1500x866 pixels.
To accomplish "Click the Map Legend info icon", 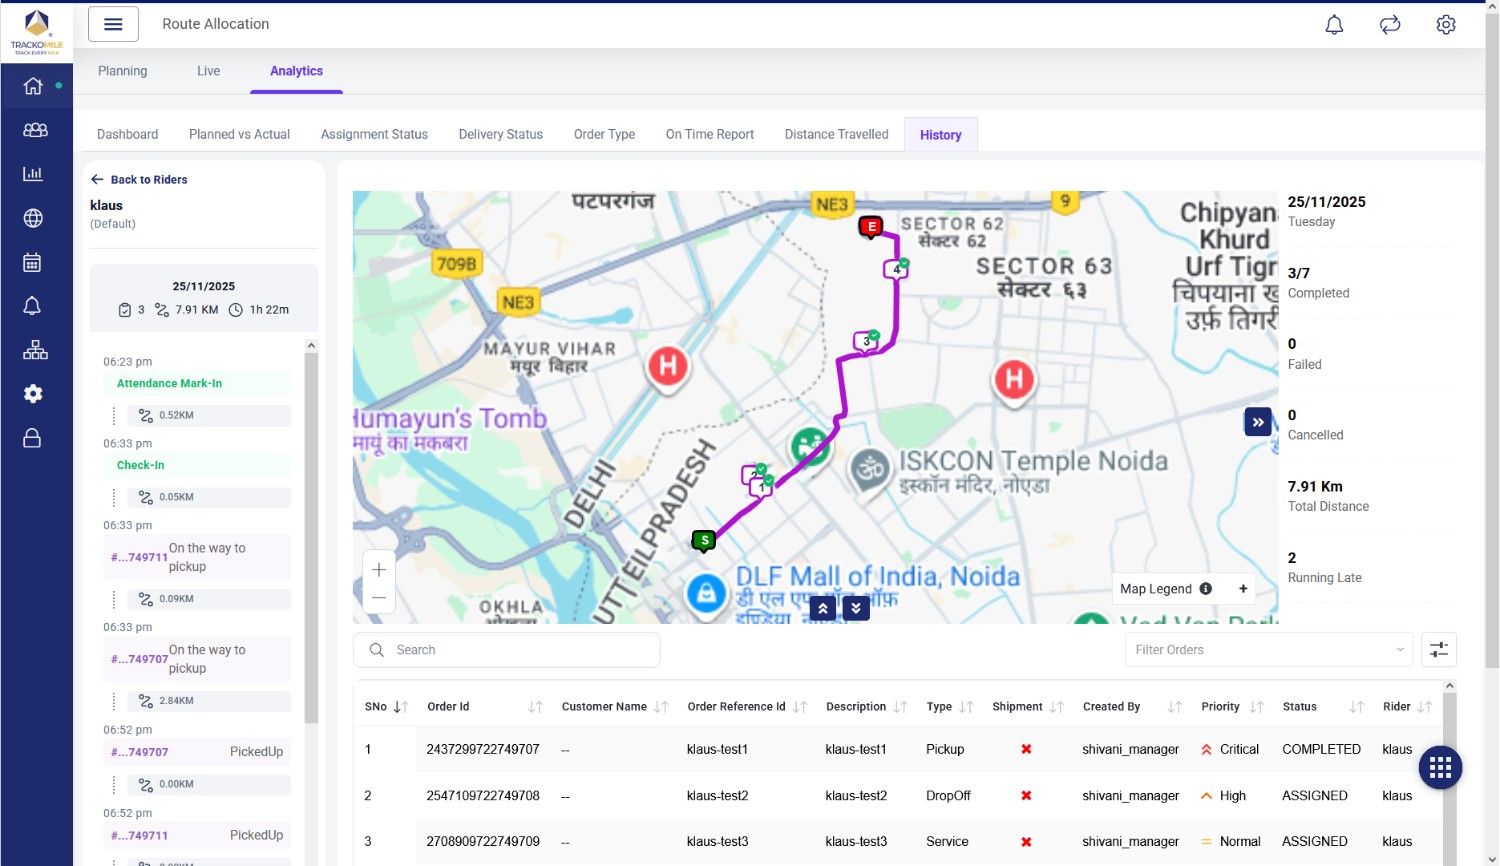I will [x=1207, y=588].
